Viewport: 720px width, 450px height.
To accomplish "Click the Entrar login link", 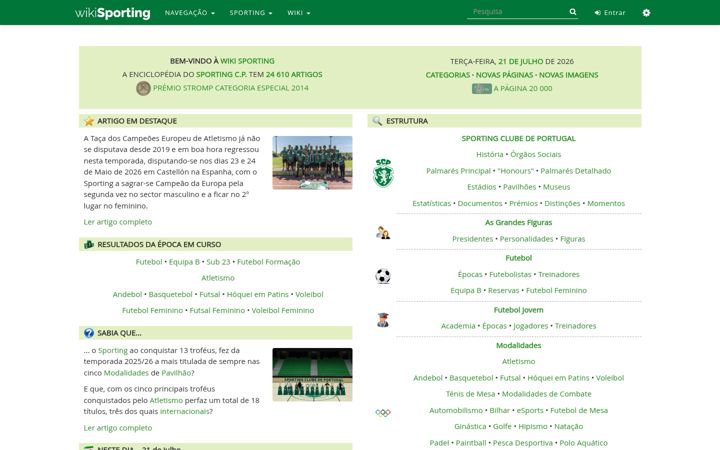I will 610,13.
